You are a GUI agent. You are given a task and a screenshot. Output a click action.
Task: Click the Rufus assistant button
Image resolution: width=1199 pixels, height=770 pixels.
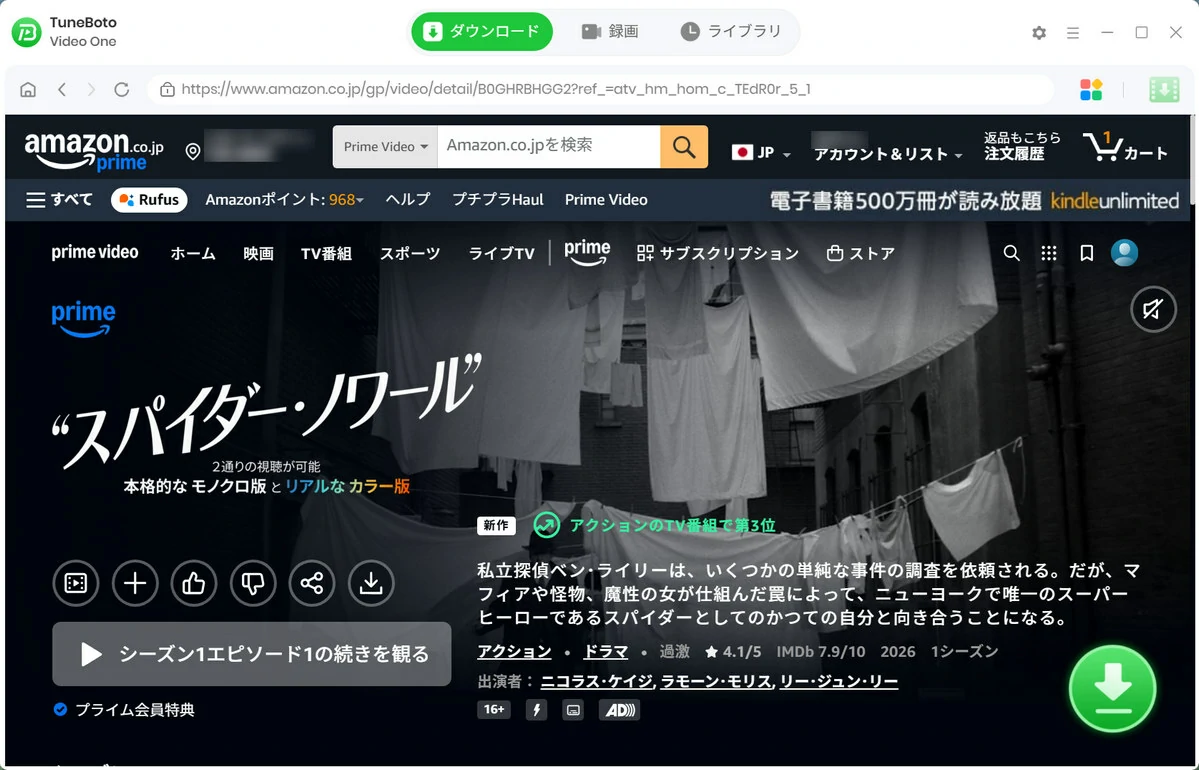[149, 200]
